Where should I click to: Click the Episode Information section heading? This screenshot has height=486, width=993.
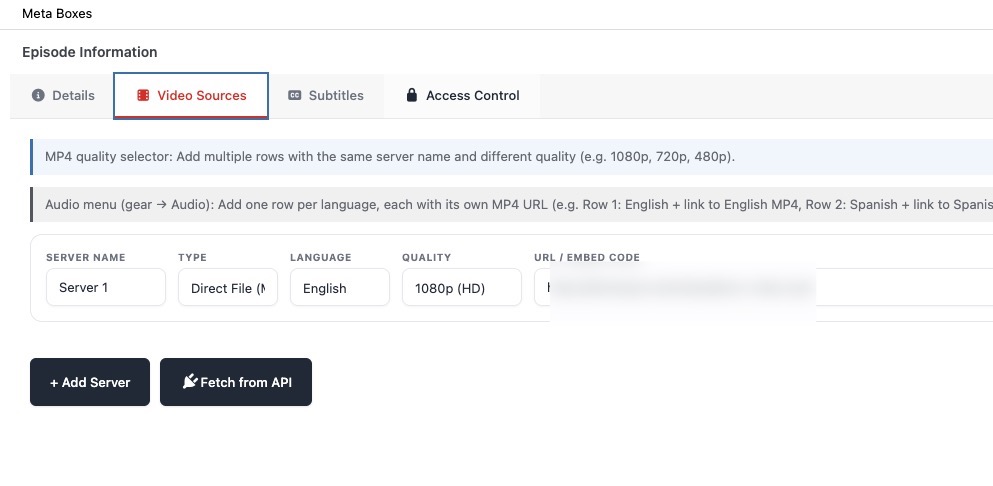pos(90,52)
